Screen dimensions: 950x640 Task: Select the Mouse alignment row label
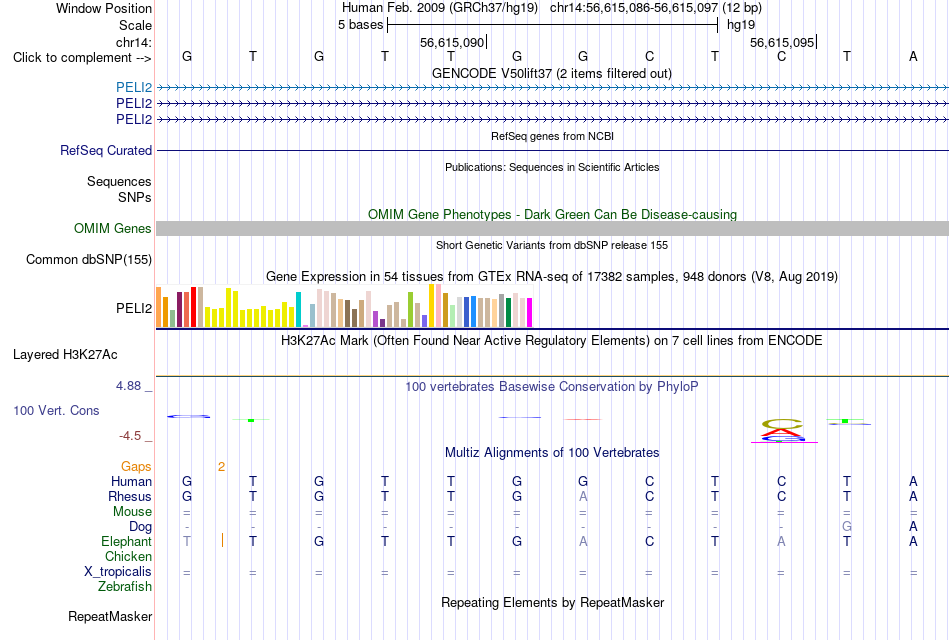point(133,512)
